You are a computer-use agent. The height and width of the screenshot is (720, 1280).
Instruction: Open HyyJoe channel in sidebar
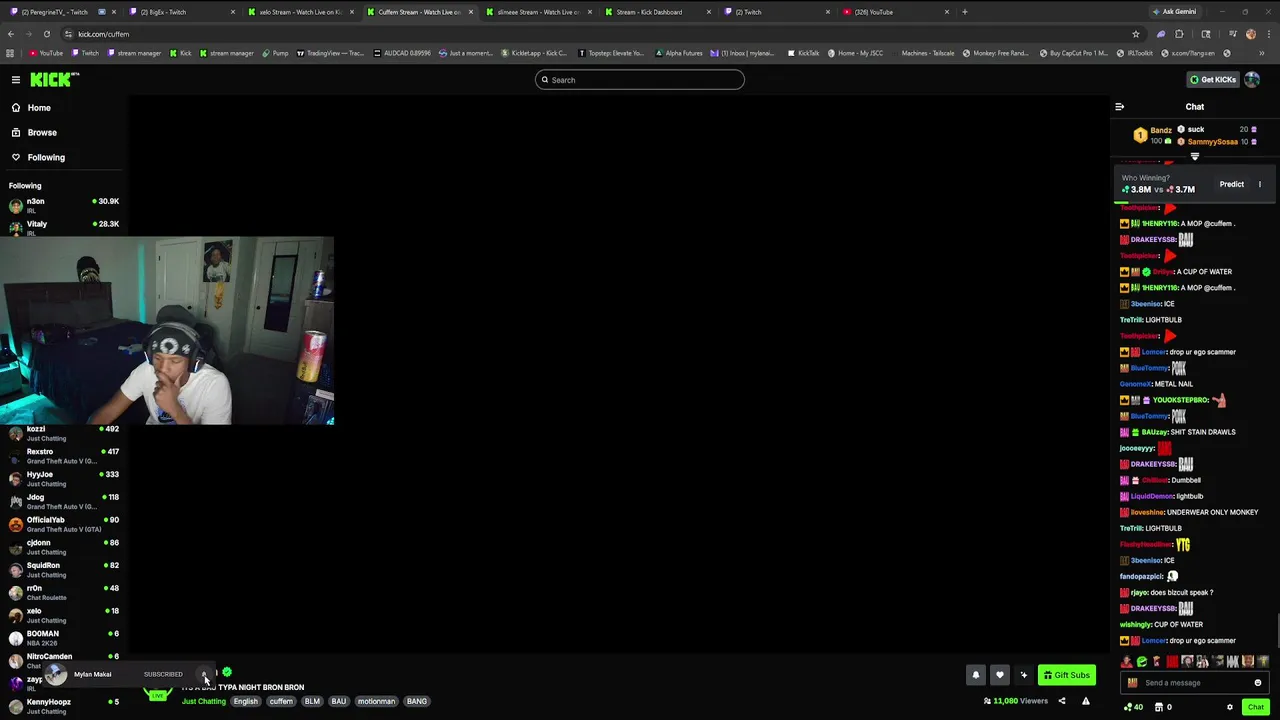click(x=64, y=479)
